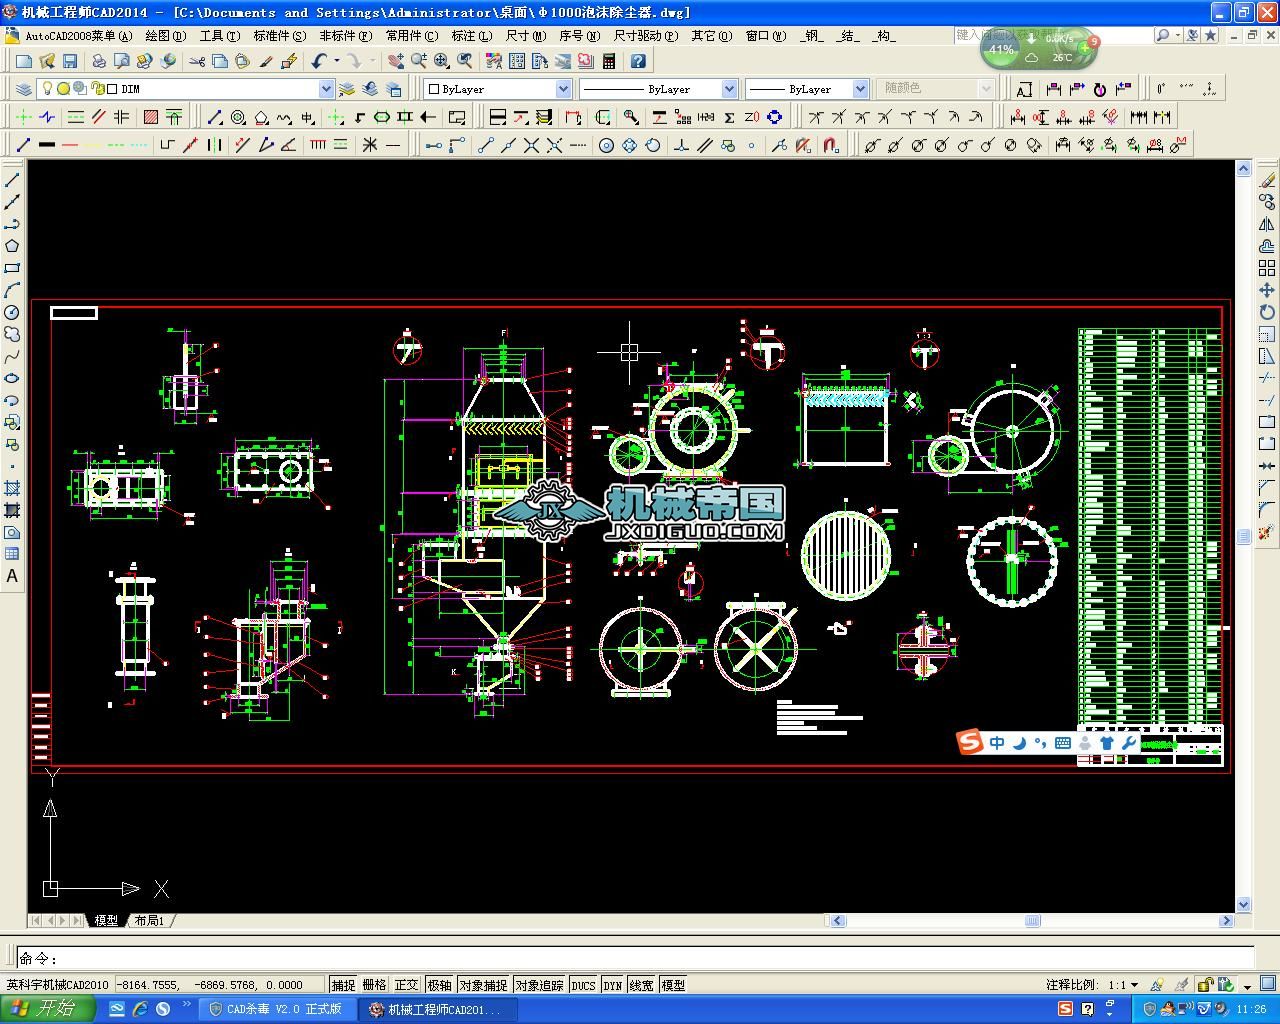This screenshot has height=1024, width=1280.
Task: Click the Undo arrow icon
Action: (x=318, y=61)
